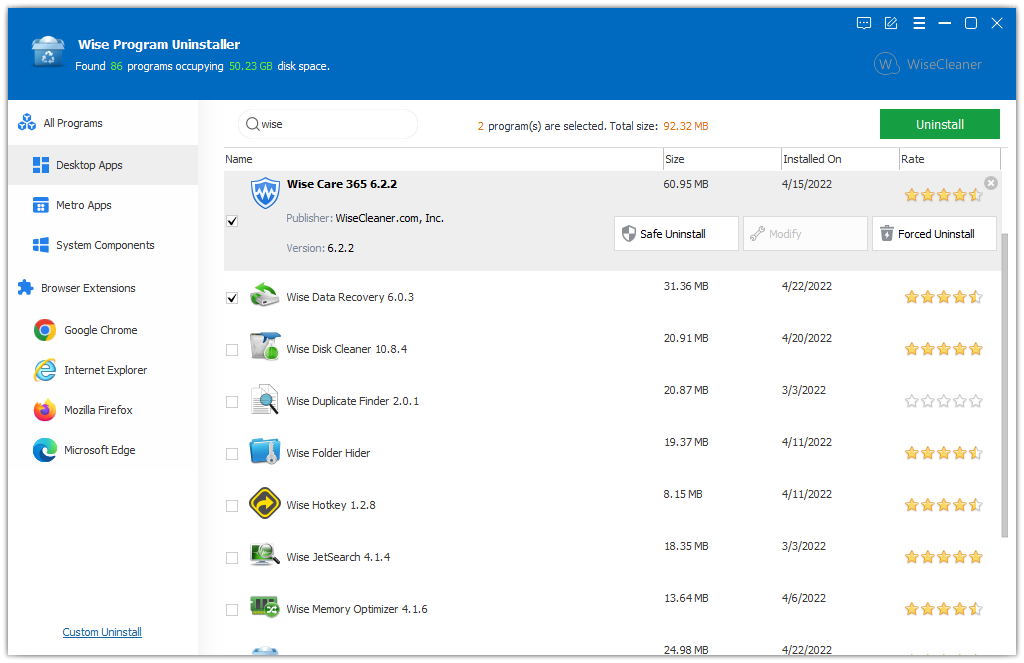Viewport: 1024px width, 663px height.
Task: Open the edit note icon in title bar
Action: pos(891,23)
